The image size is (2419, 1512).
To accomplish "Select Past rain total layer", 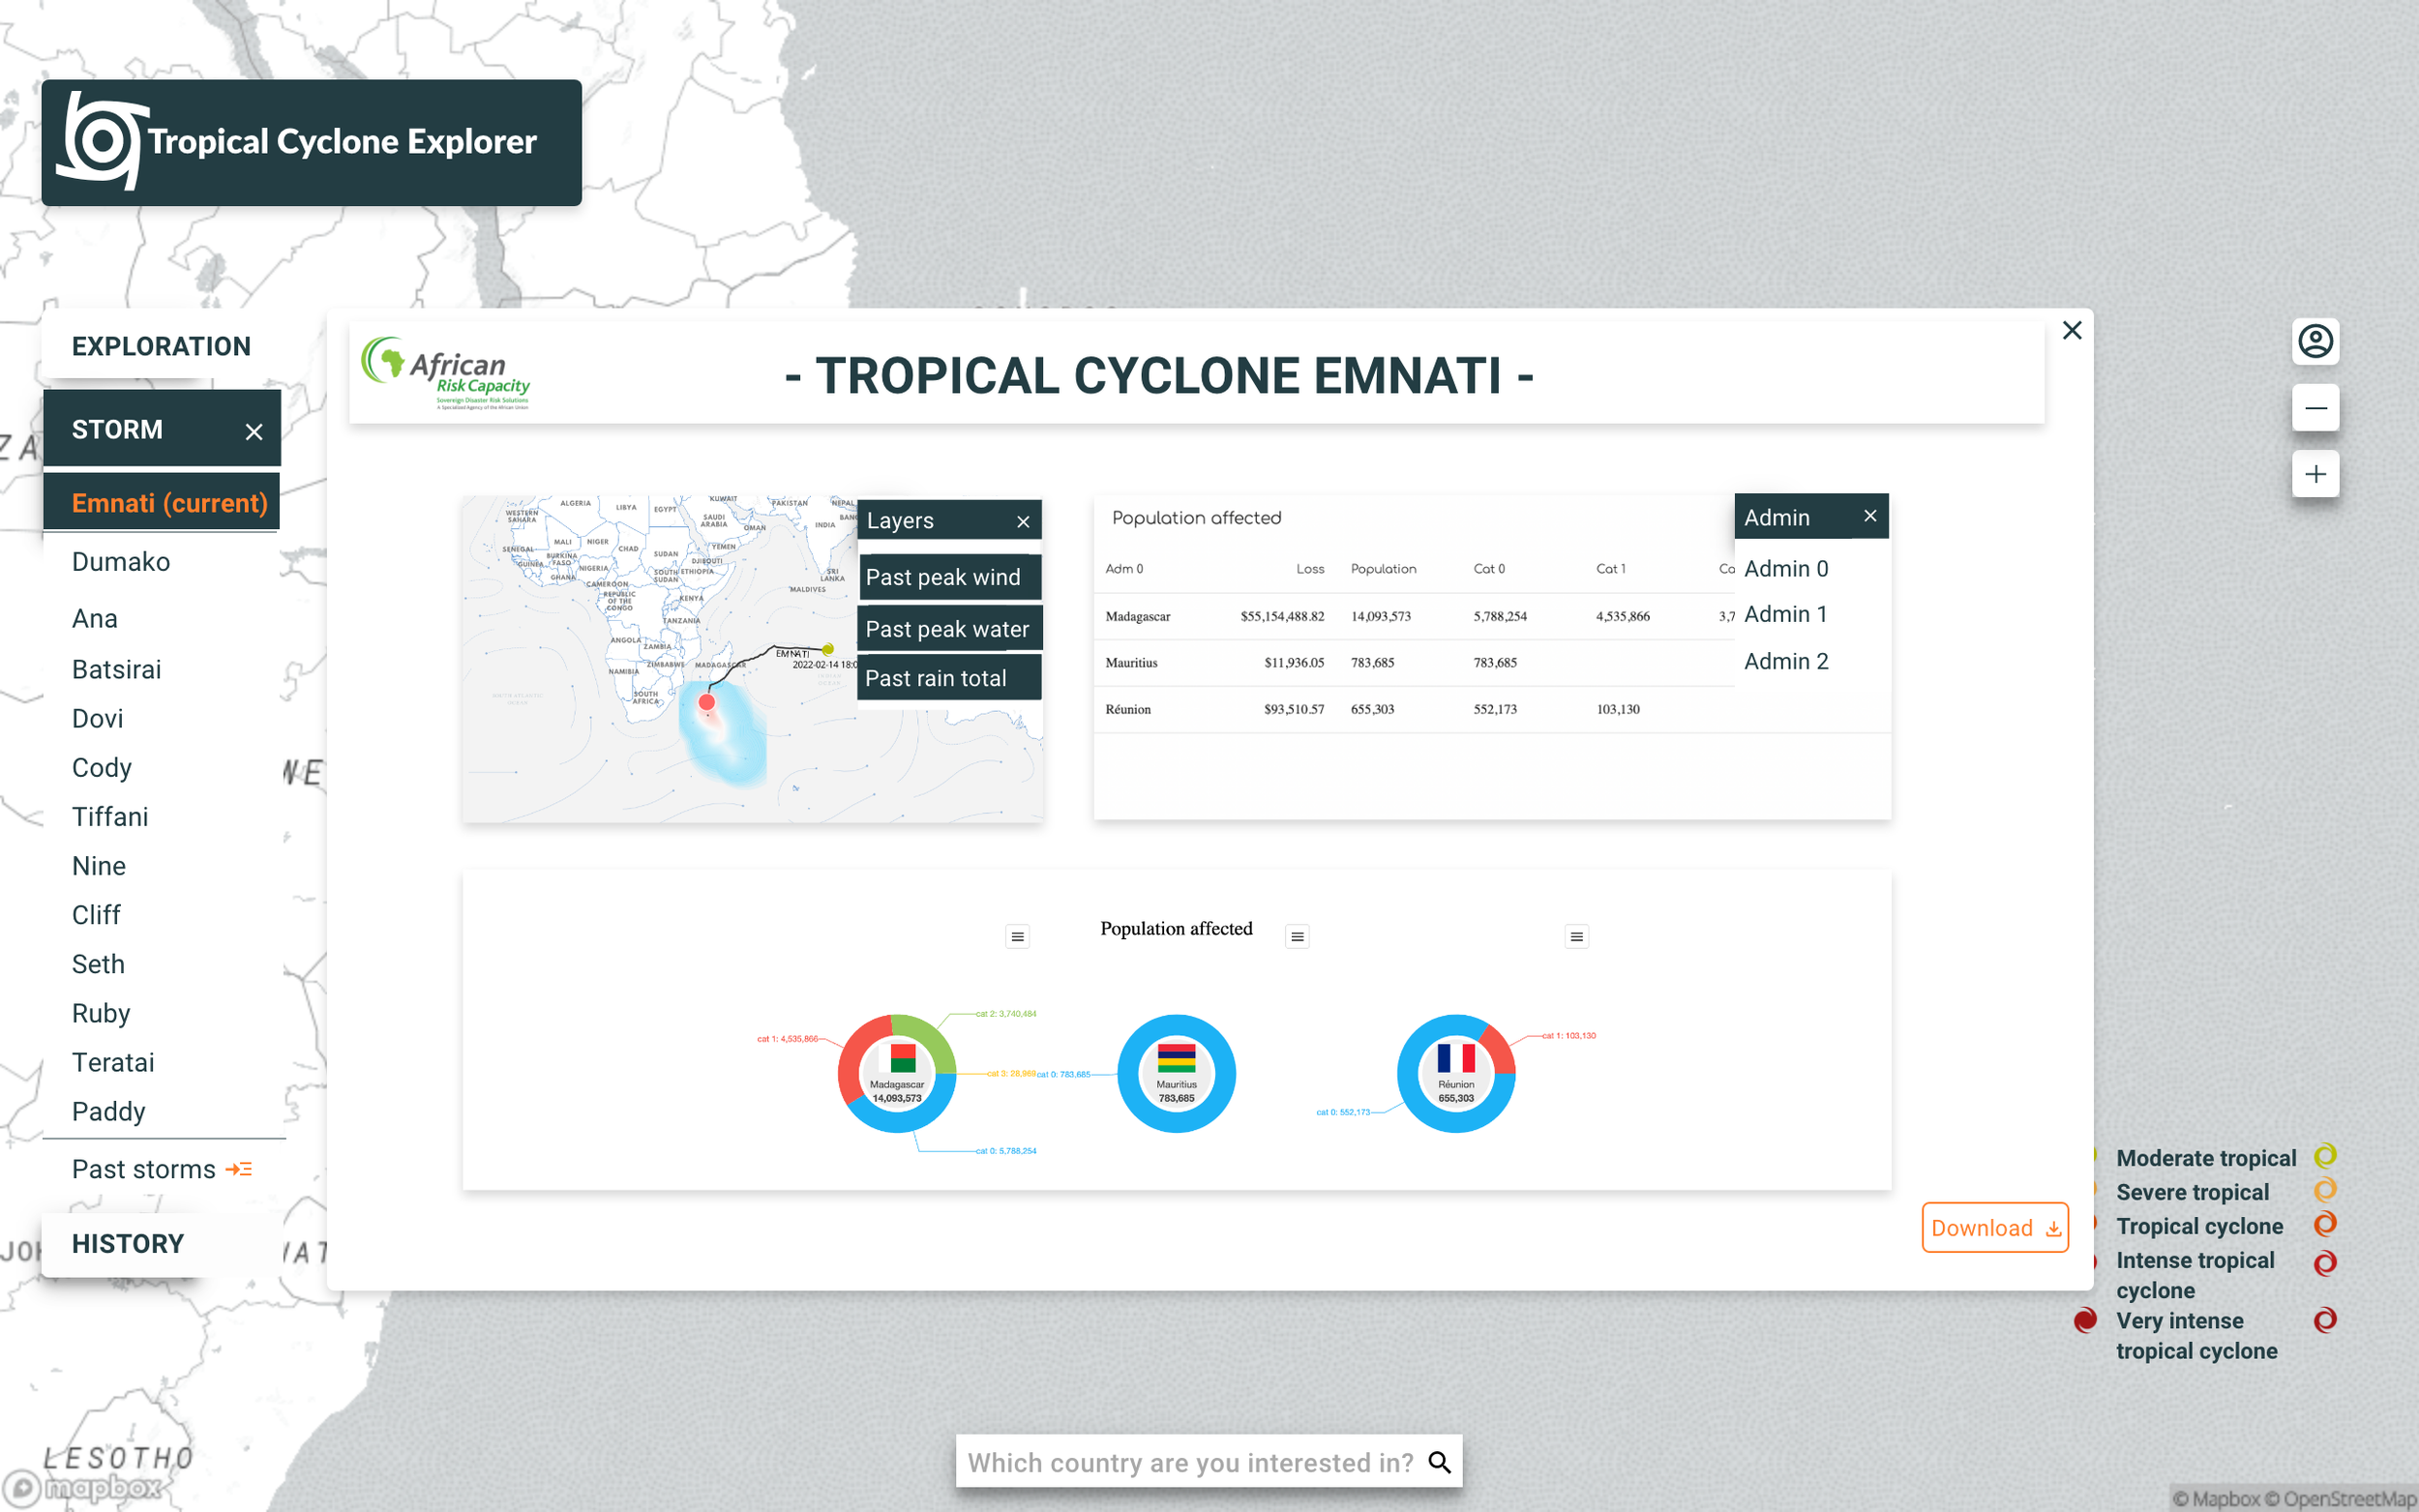I will click(949, 678).
